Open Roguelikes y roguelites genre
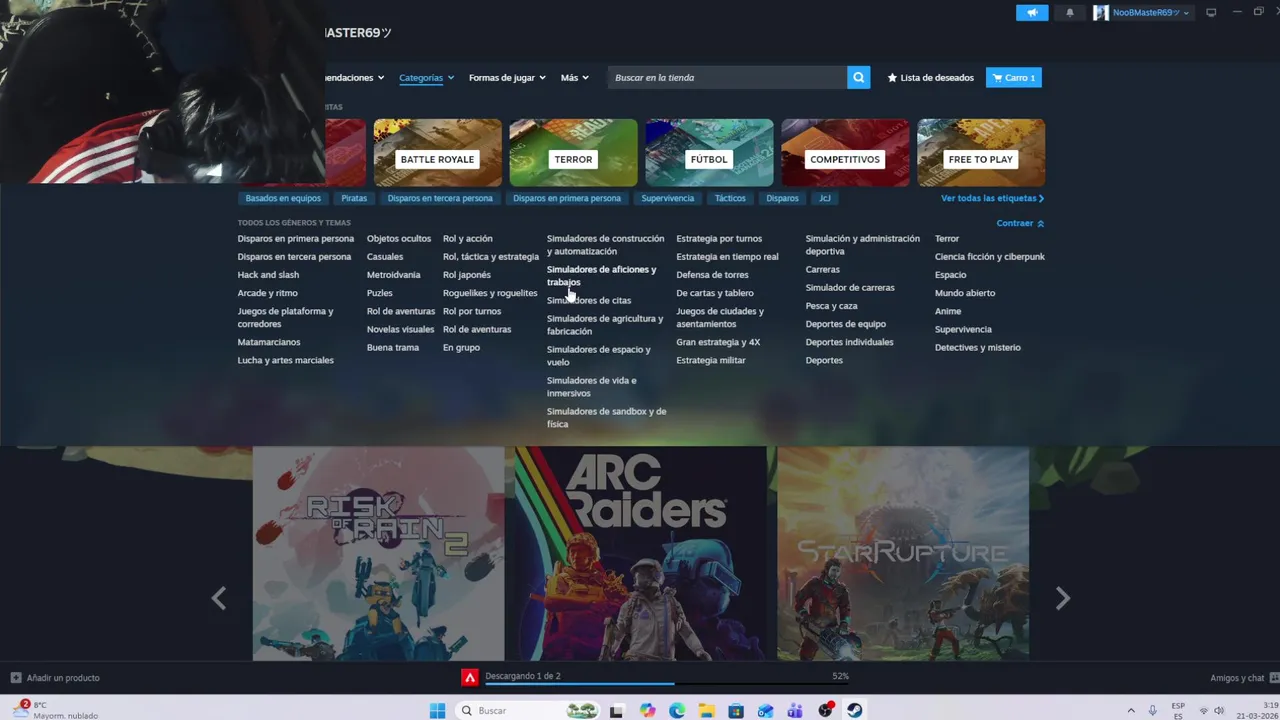 pyautogui.click(x=490, y=293)
